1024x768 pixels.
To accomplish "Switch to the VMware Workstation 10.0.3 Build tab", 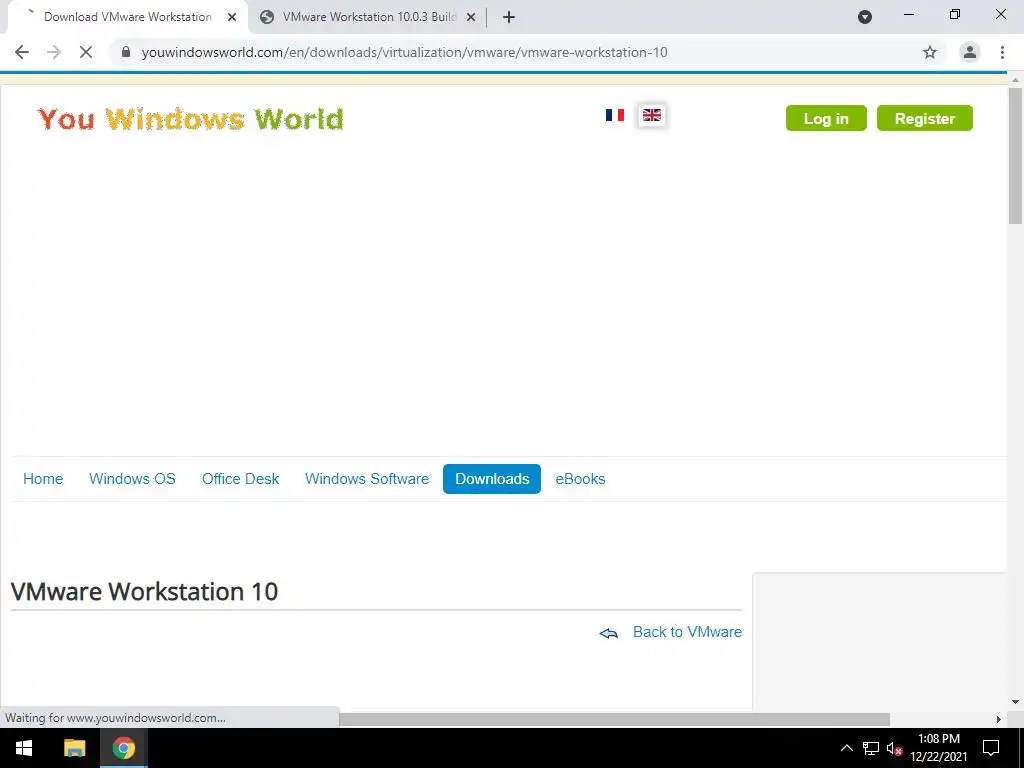I will [x=368, y=18].
